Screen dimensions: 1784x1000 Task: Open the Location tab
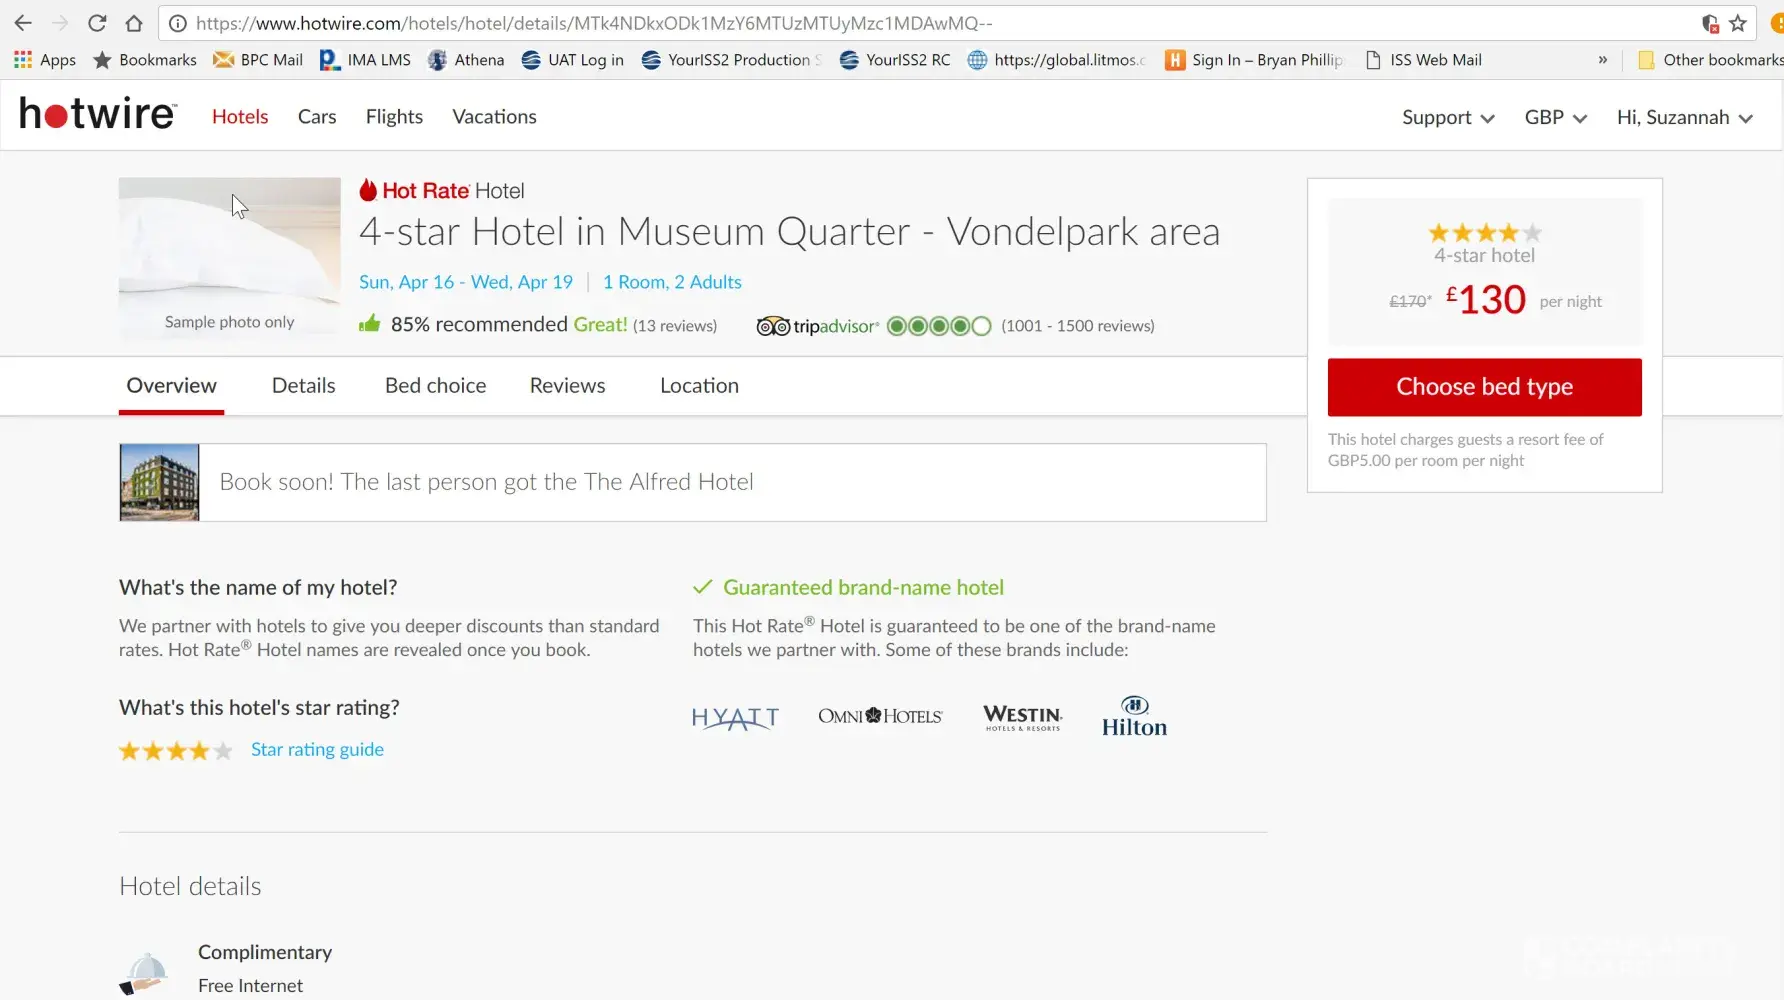[x=699, y=386]
